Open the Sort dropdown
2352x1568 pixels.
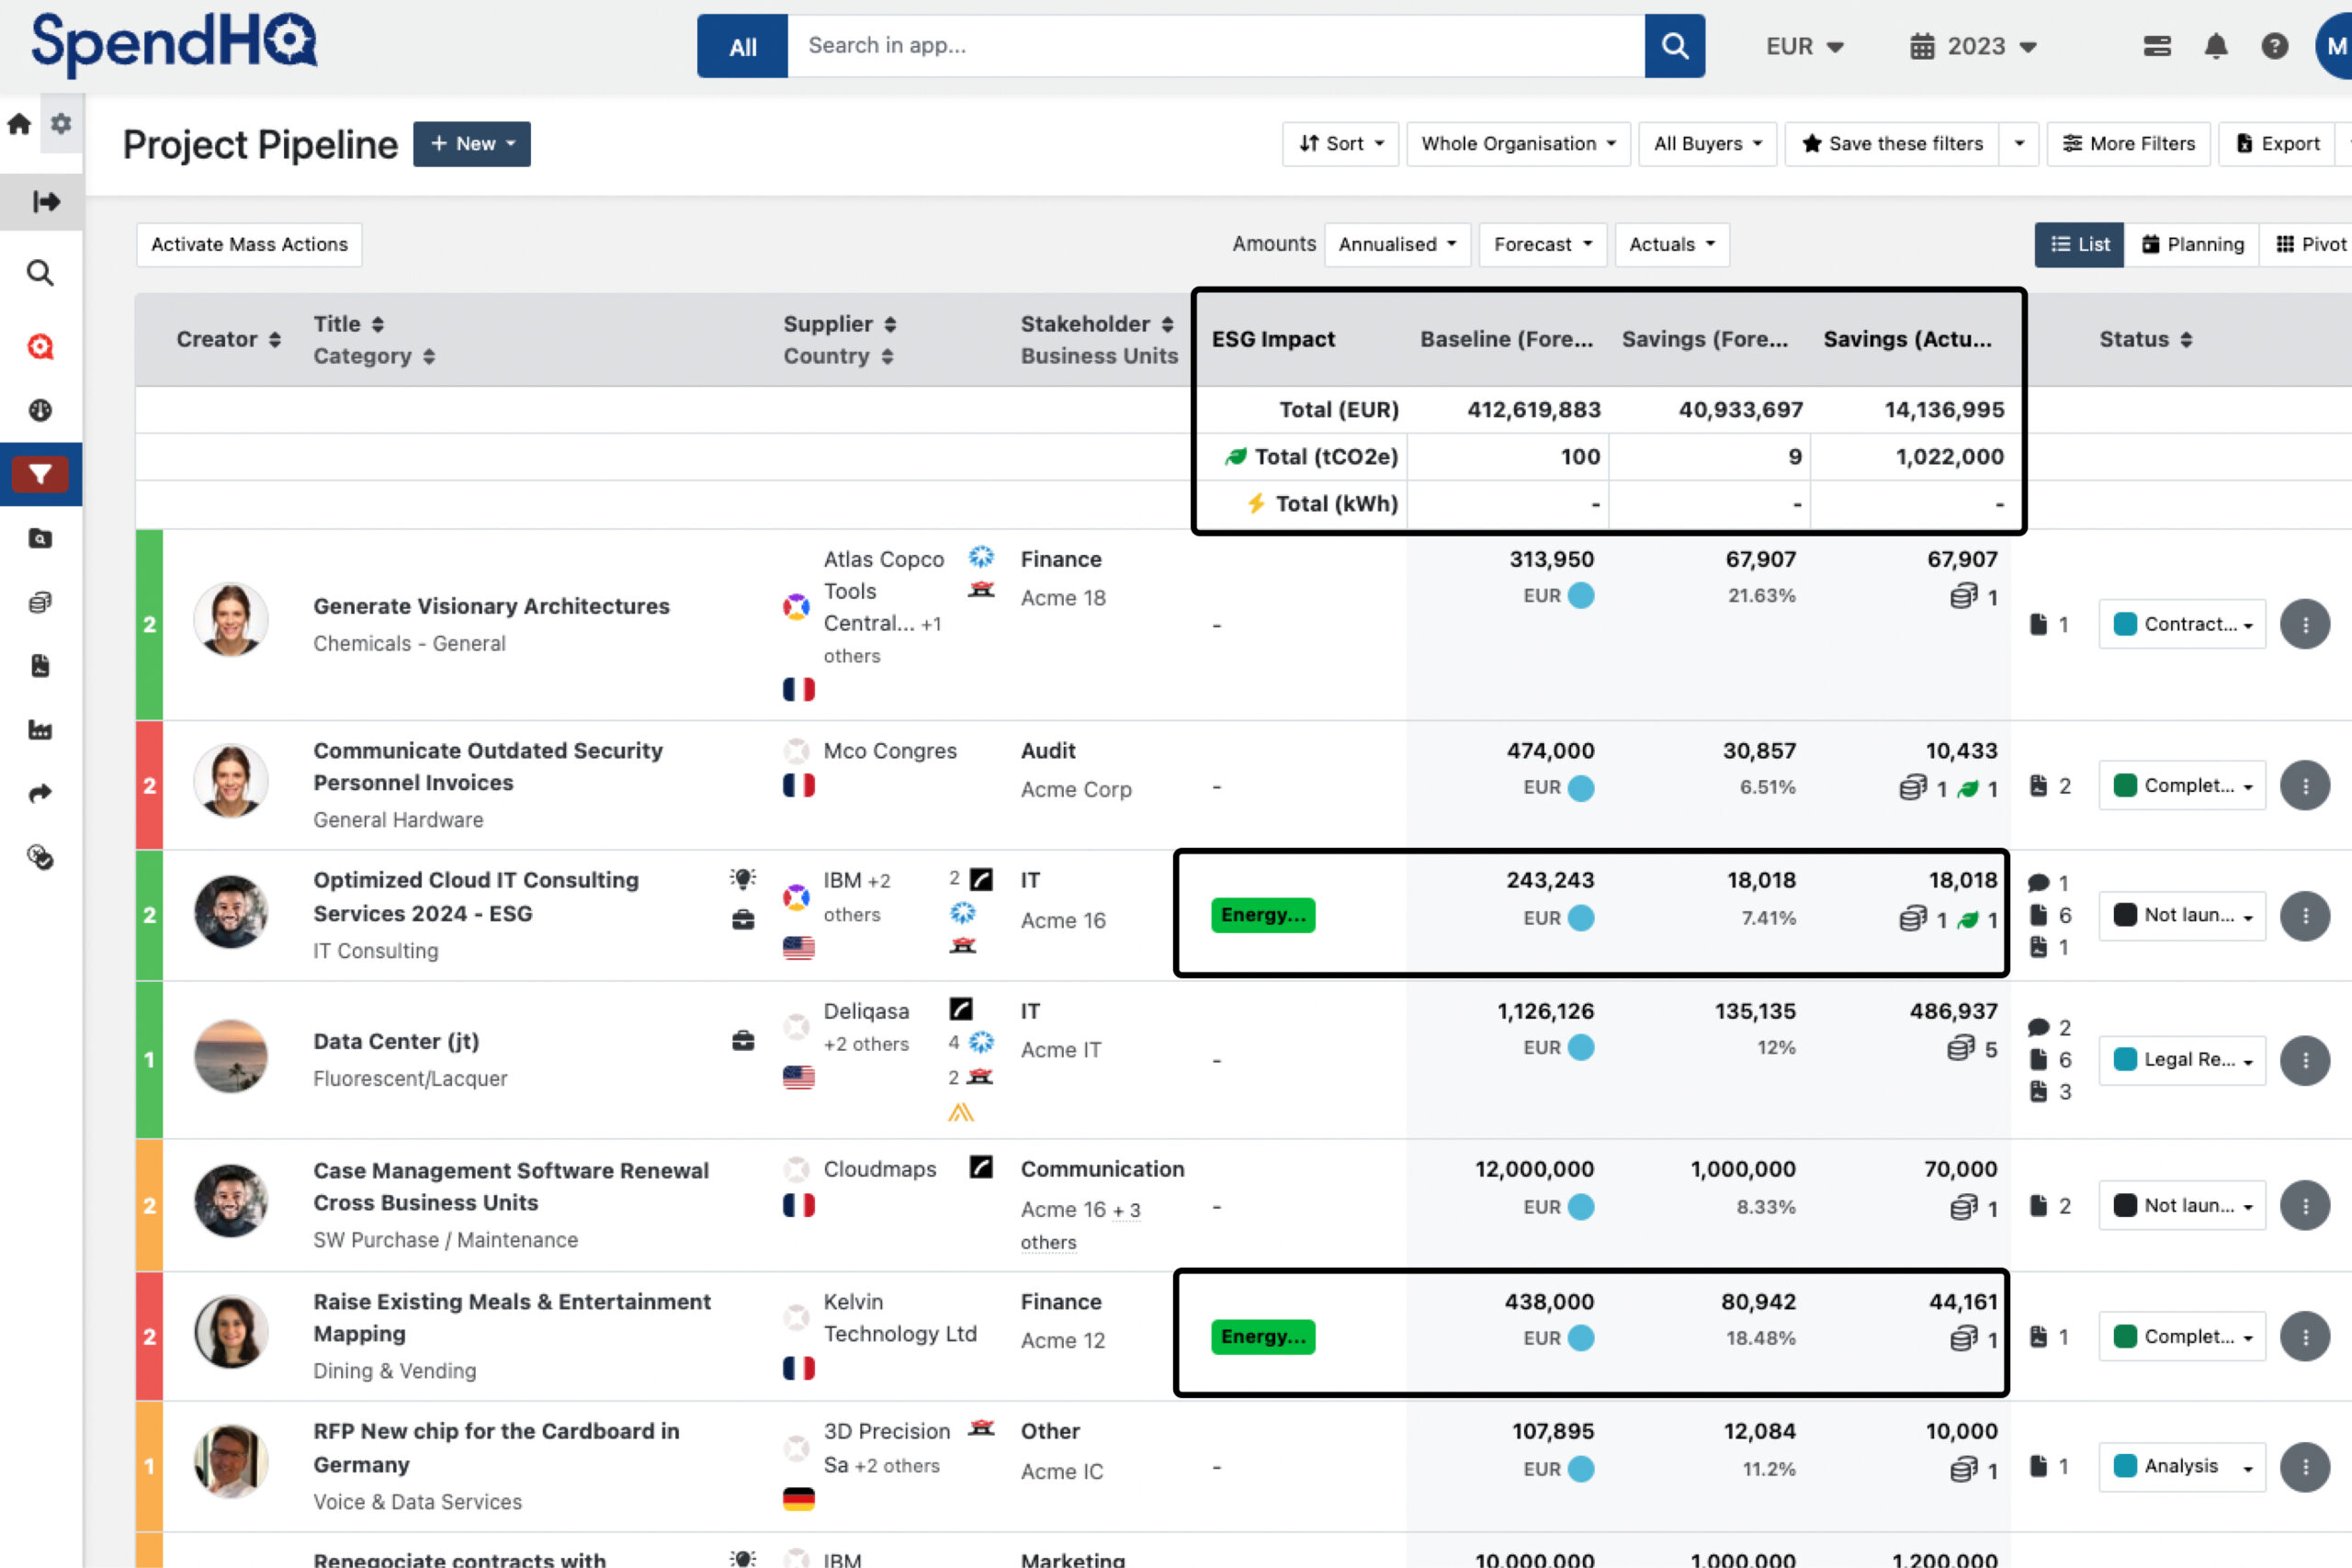[1340, 144]
